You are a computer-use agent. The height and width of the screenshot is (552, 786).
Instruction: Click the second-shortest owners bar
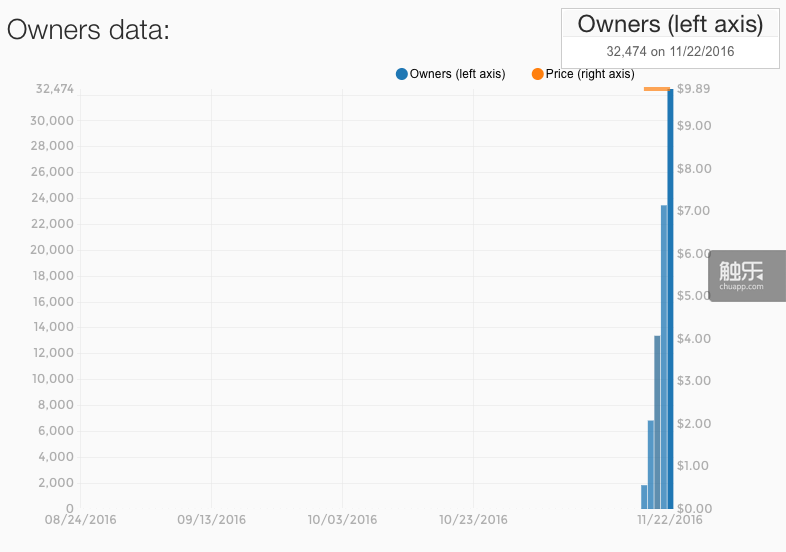(x=651, y=465)
